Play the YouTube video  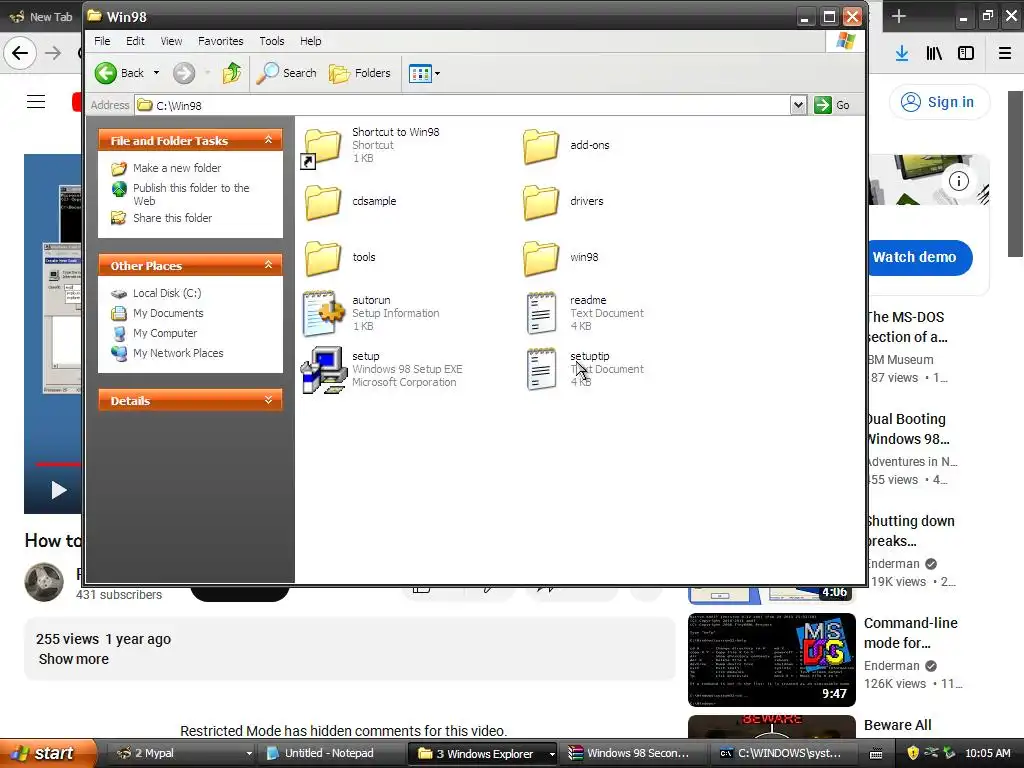pos(59,490)
